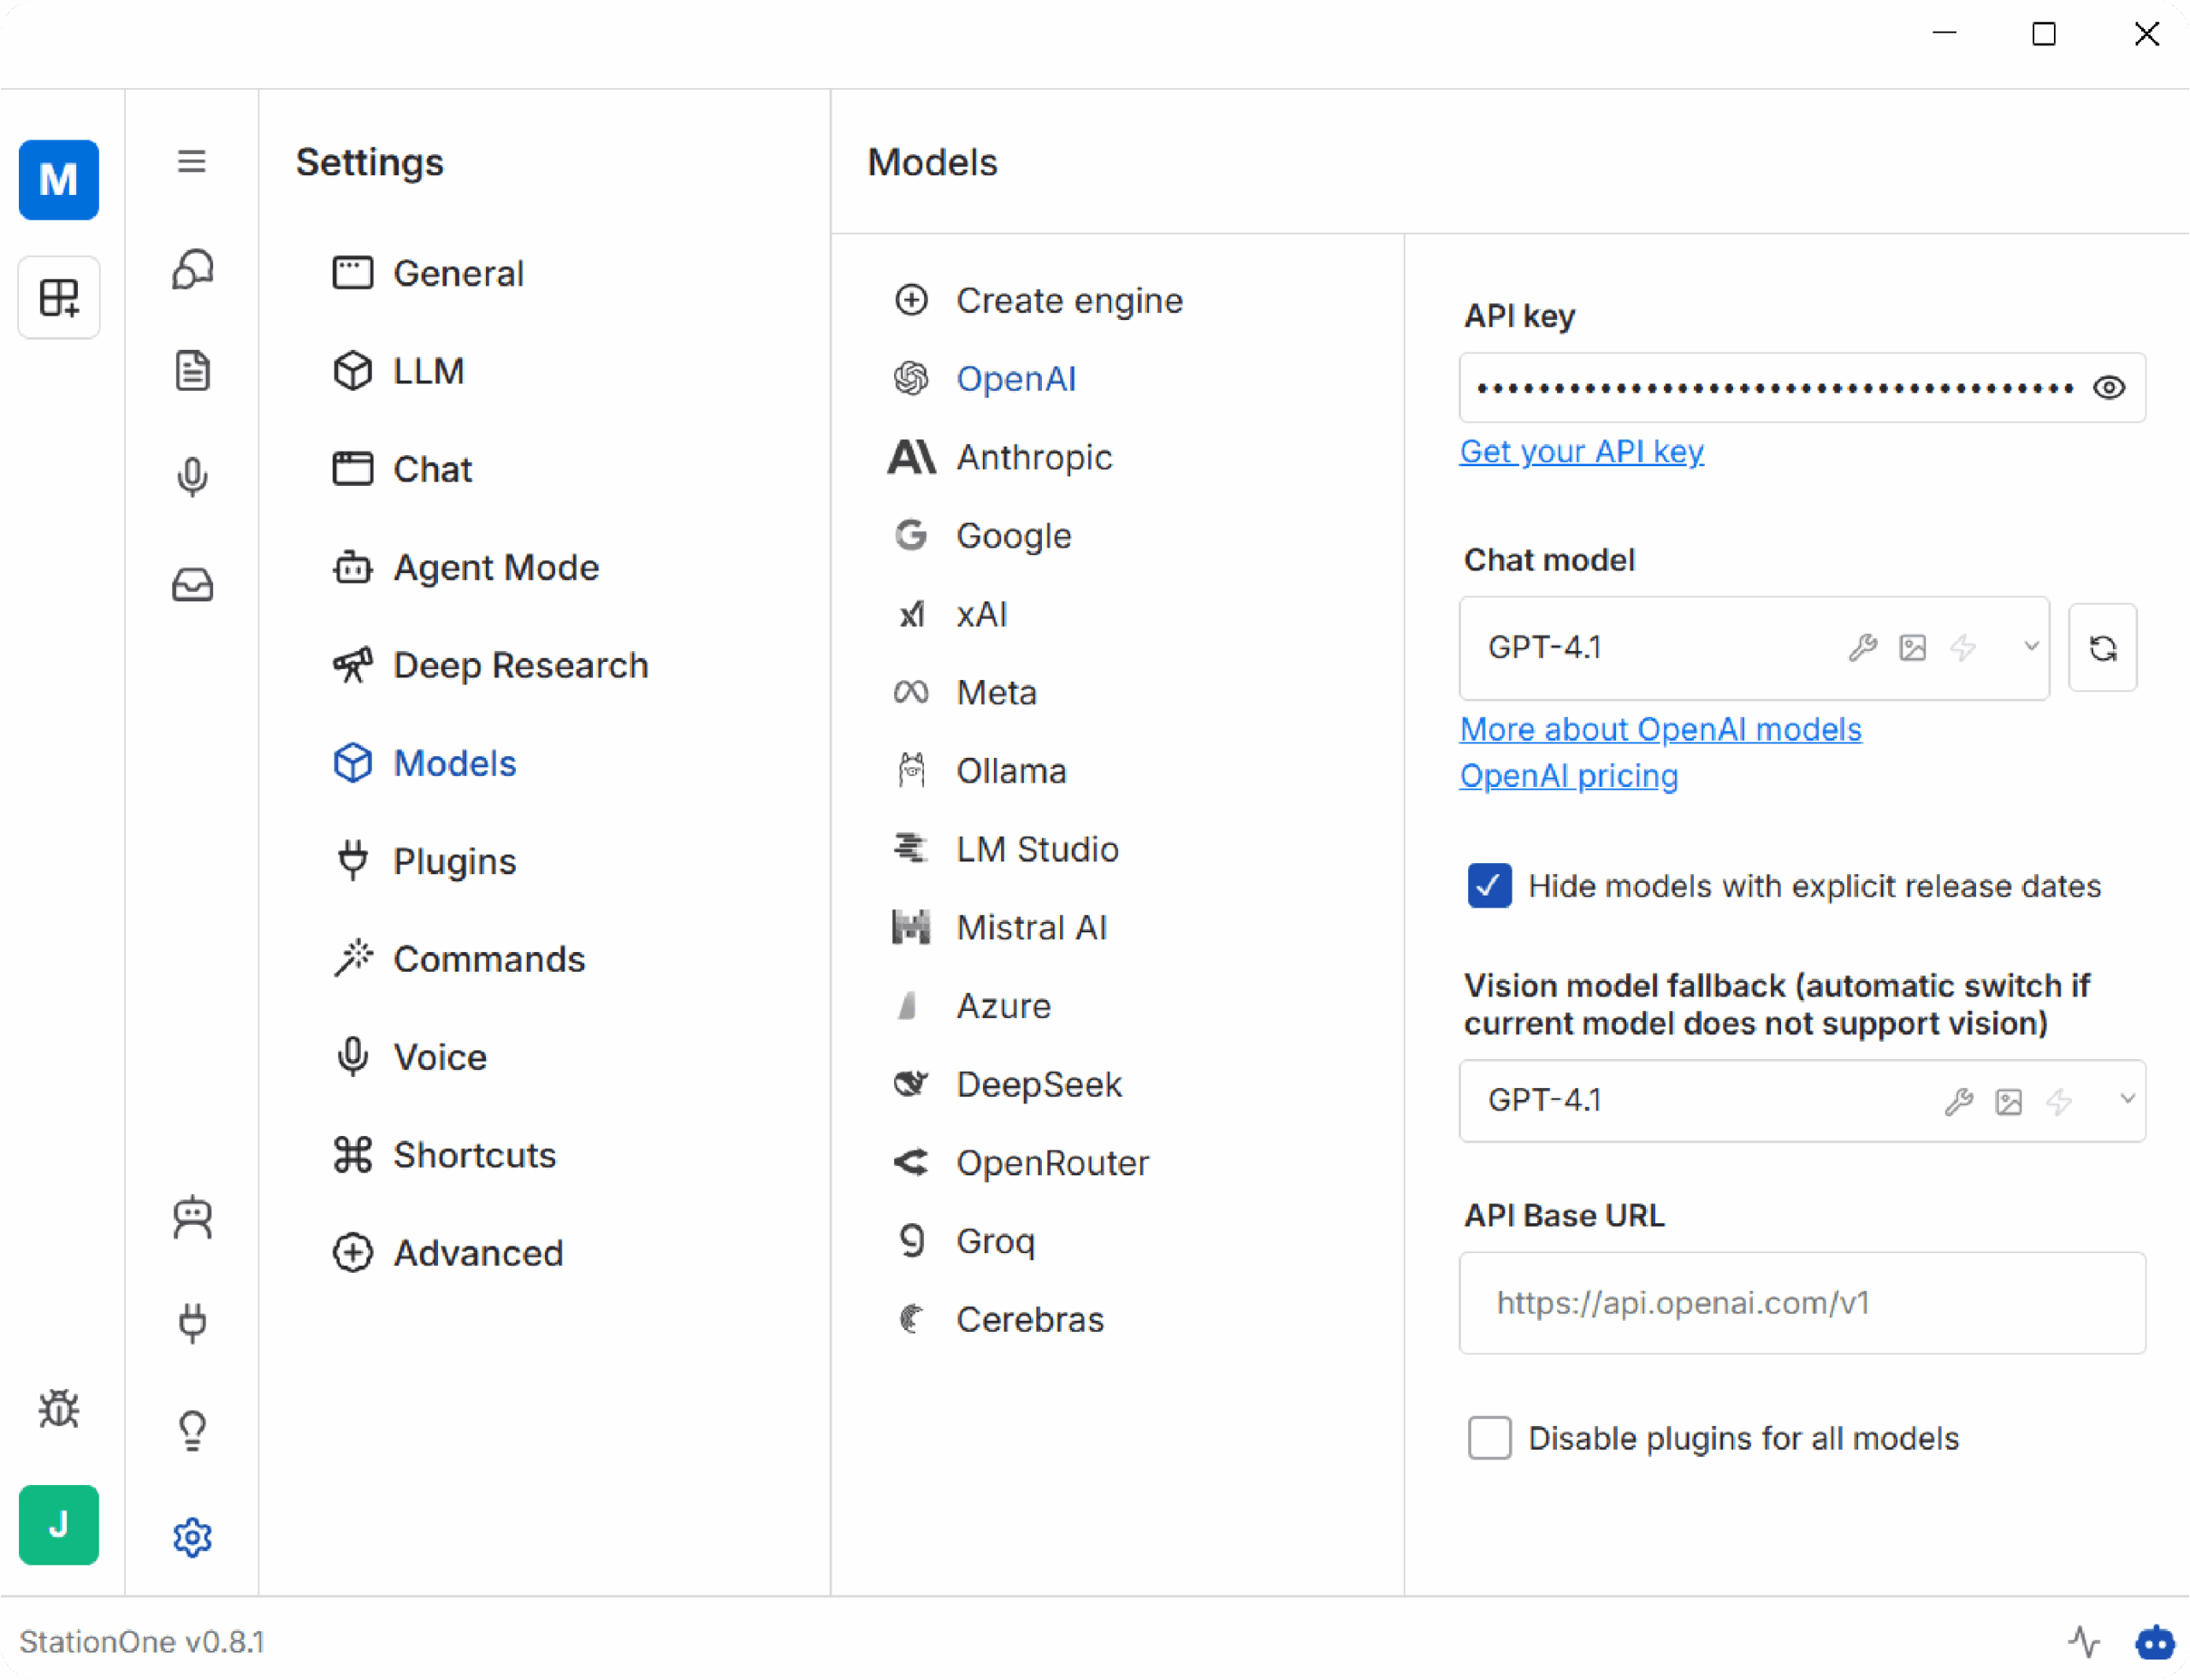Image resolution: width=2190 pixels, height=1680 pixels.
Task: Reveal the API key with the eye toggle
Action: (x=2108, y=388)
